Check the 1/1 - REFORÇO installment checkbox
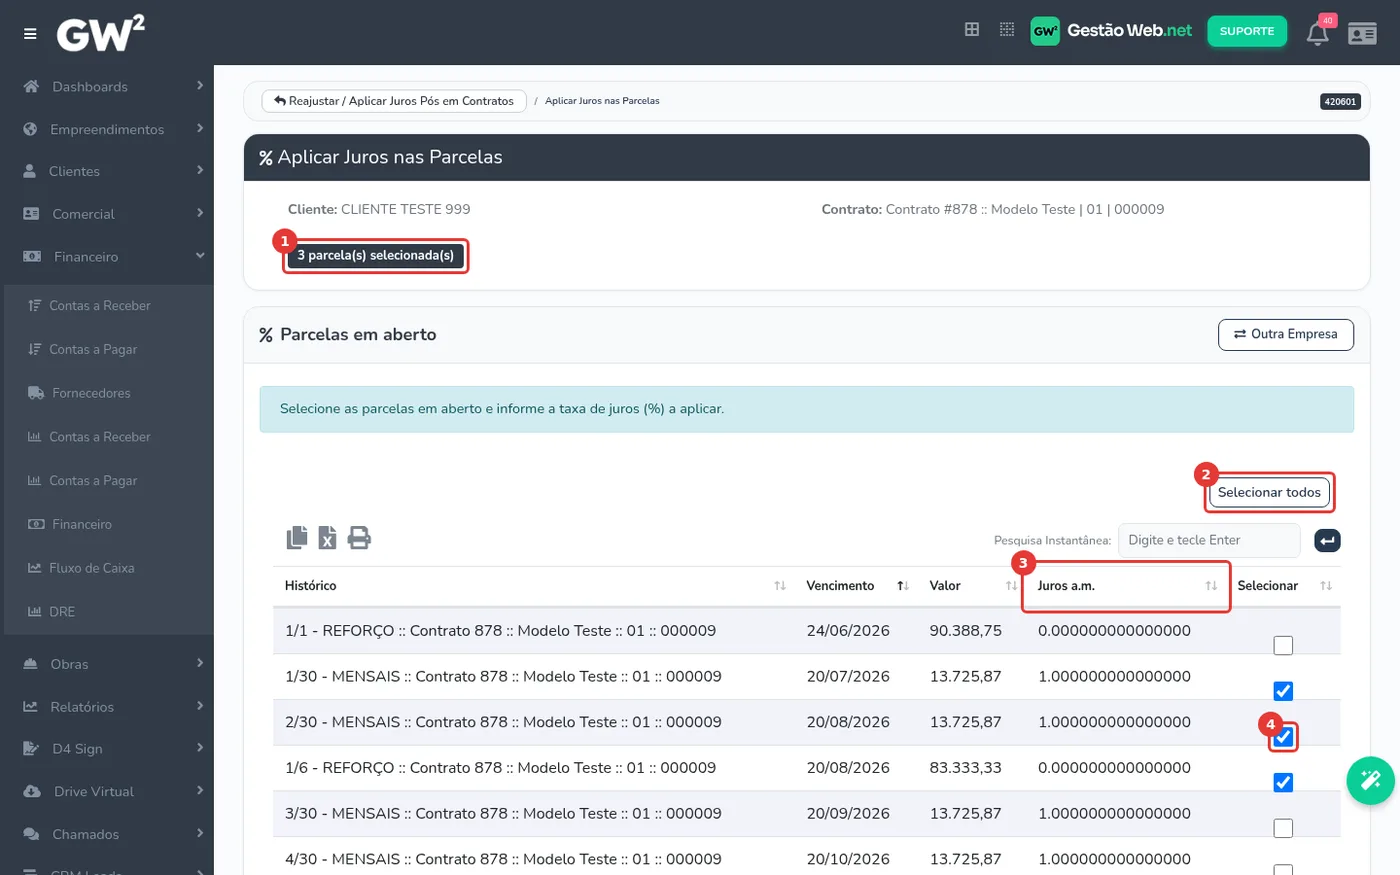The height and width of the screenshot is (875, 1400). point(1283,646)
